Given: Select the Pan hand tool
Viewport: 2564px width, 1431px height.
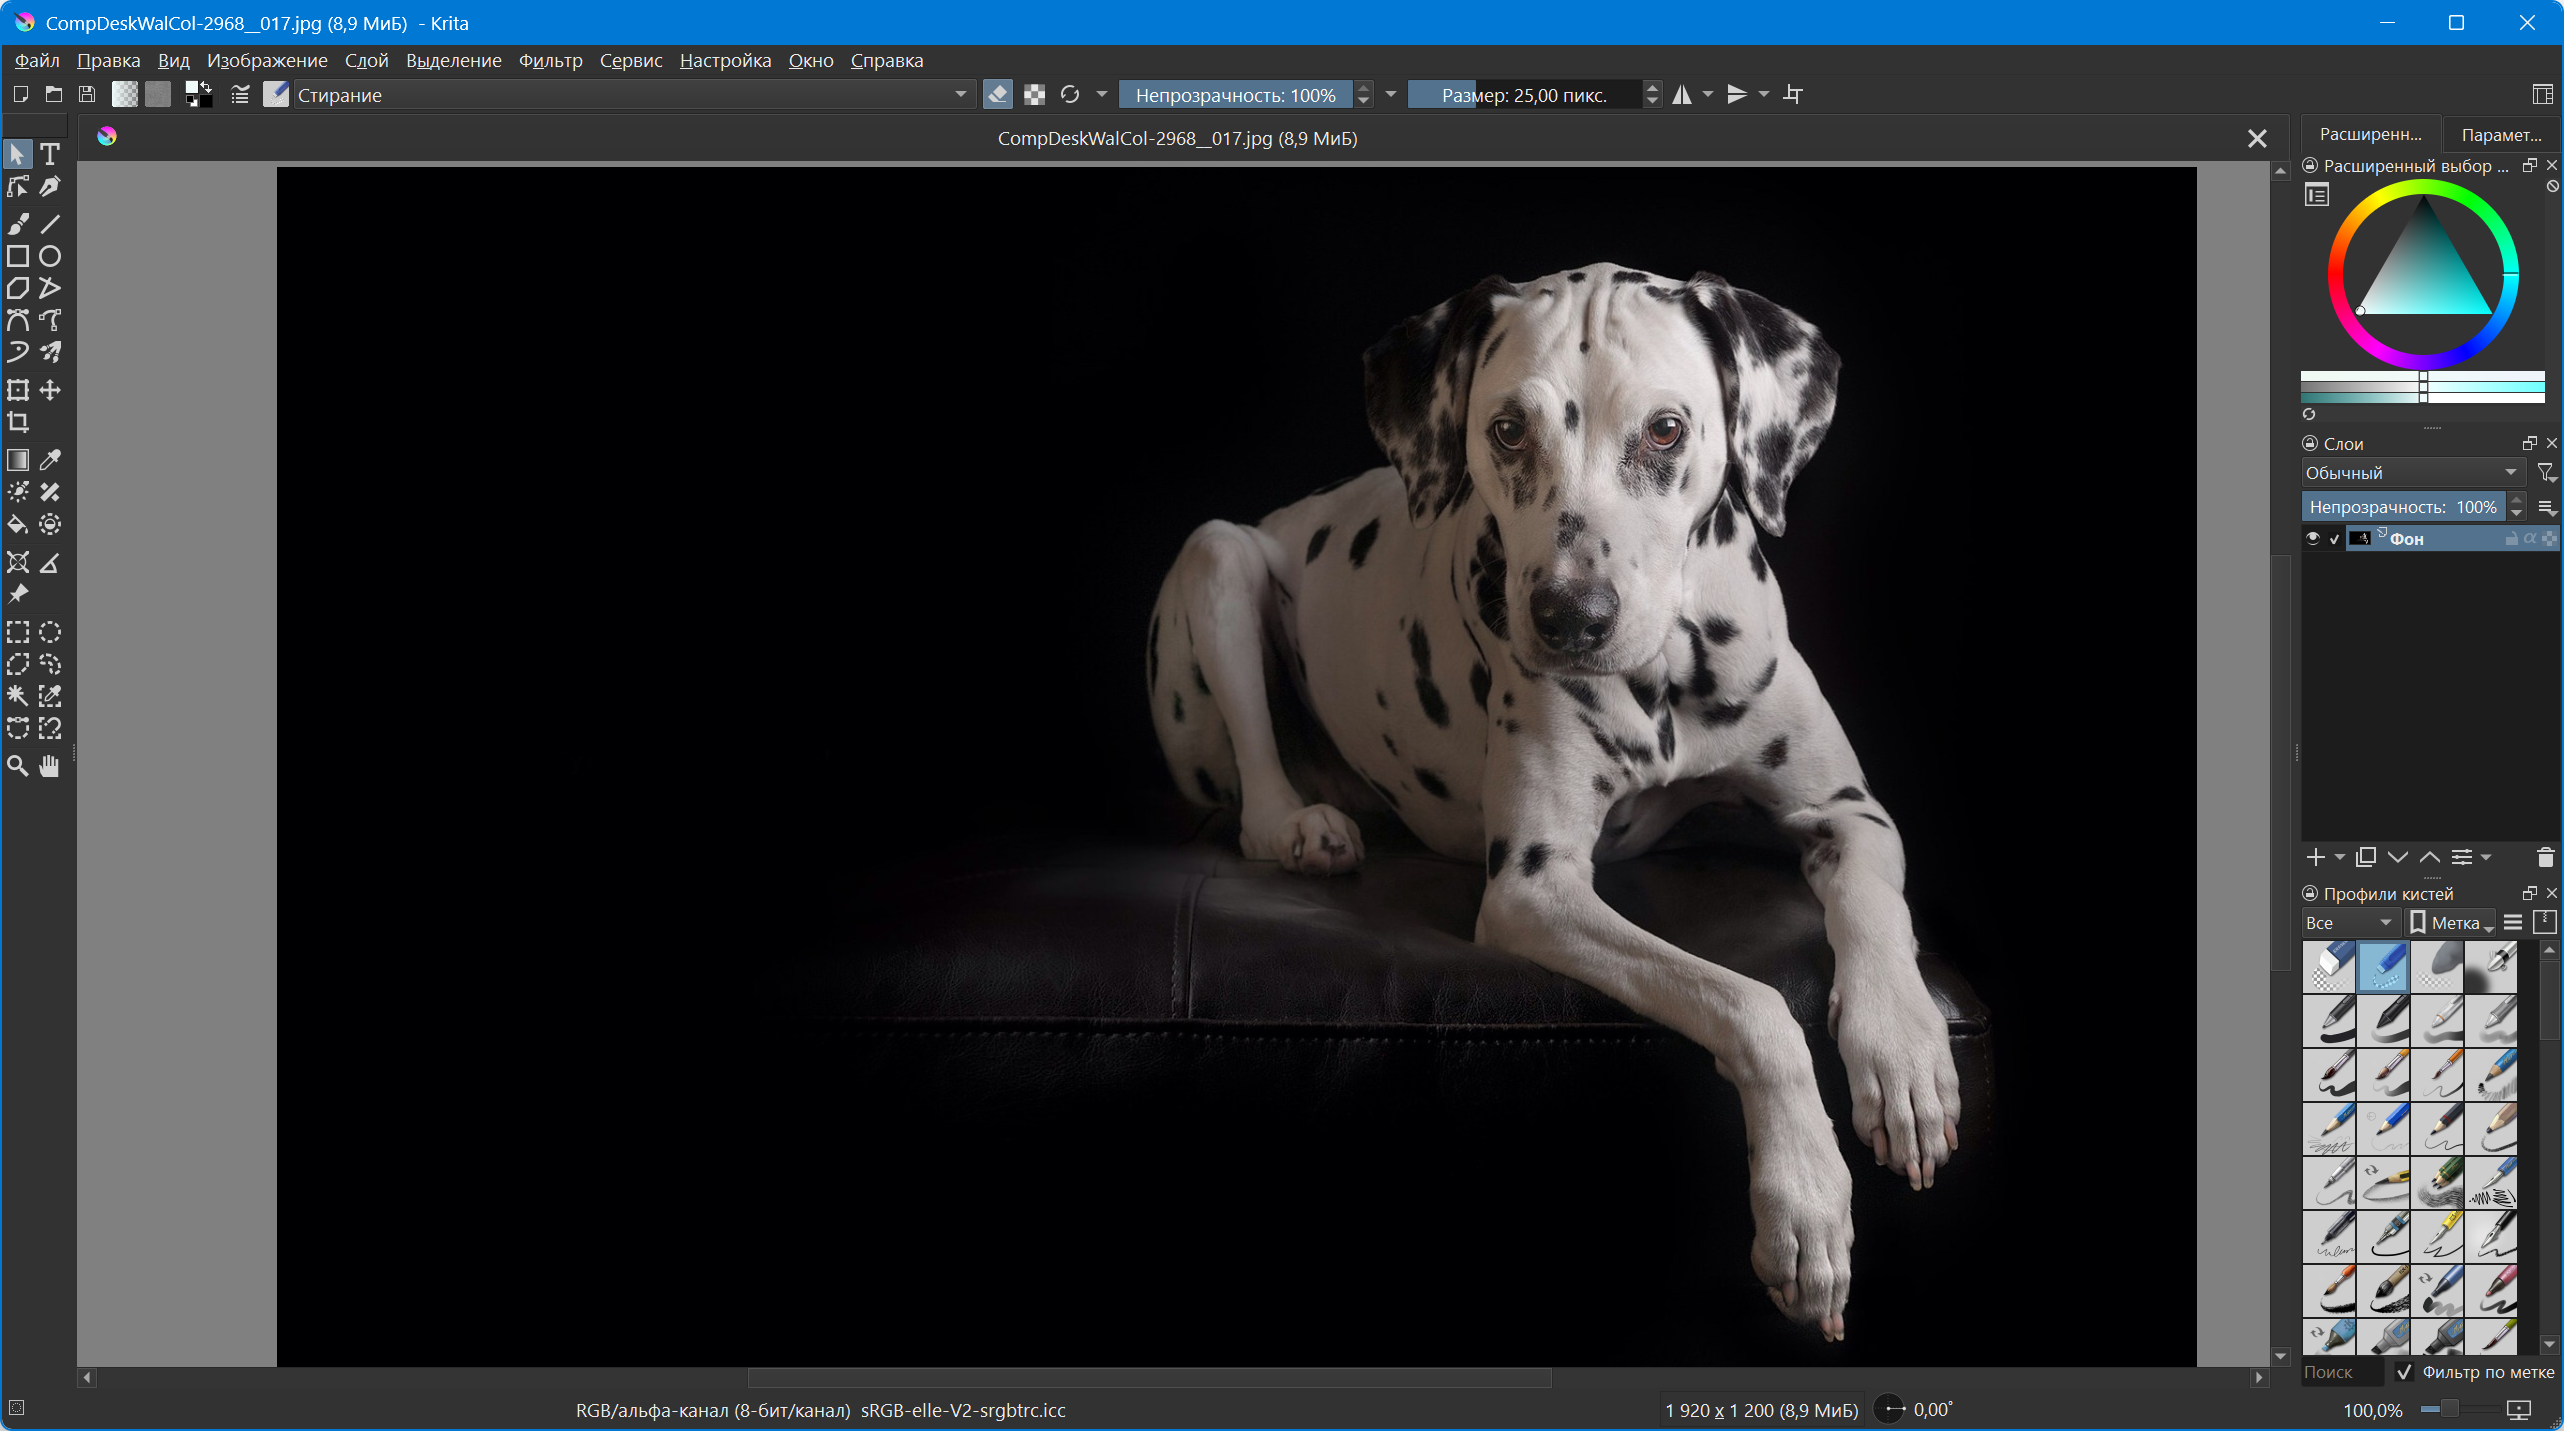Looking at the screenshot, I should click(x=50, y=766).
